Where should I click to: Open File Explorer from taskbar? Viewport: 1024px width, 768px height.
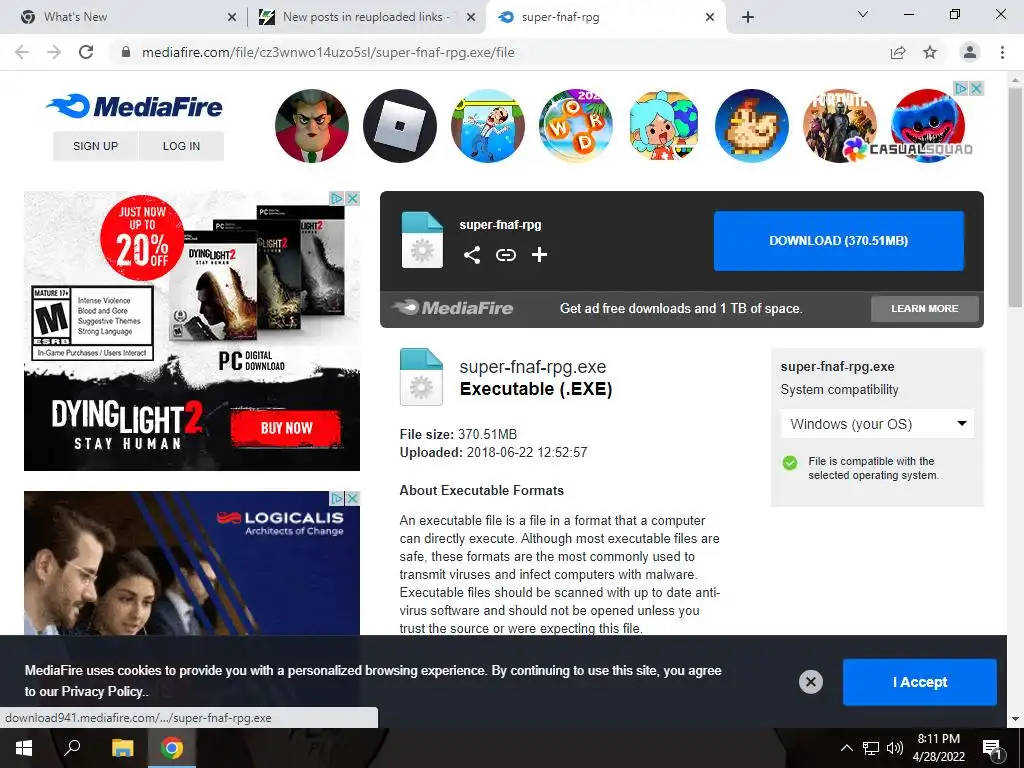(122, 748)
